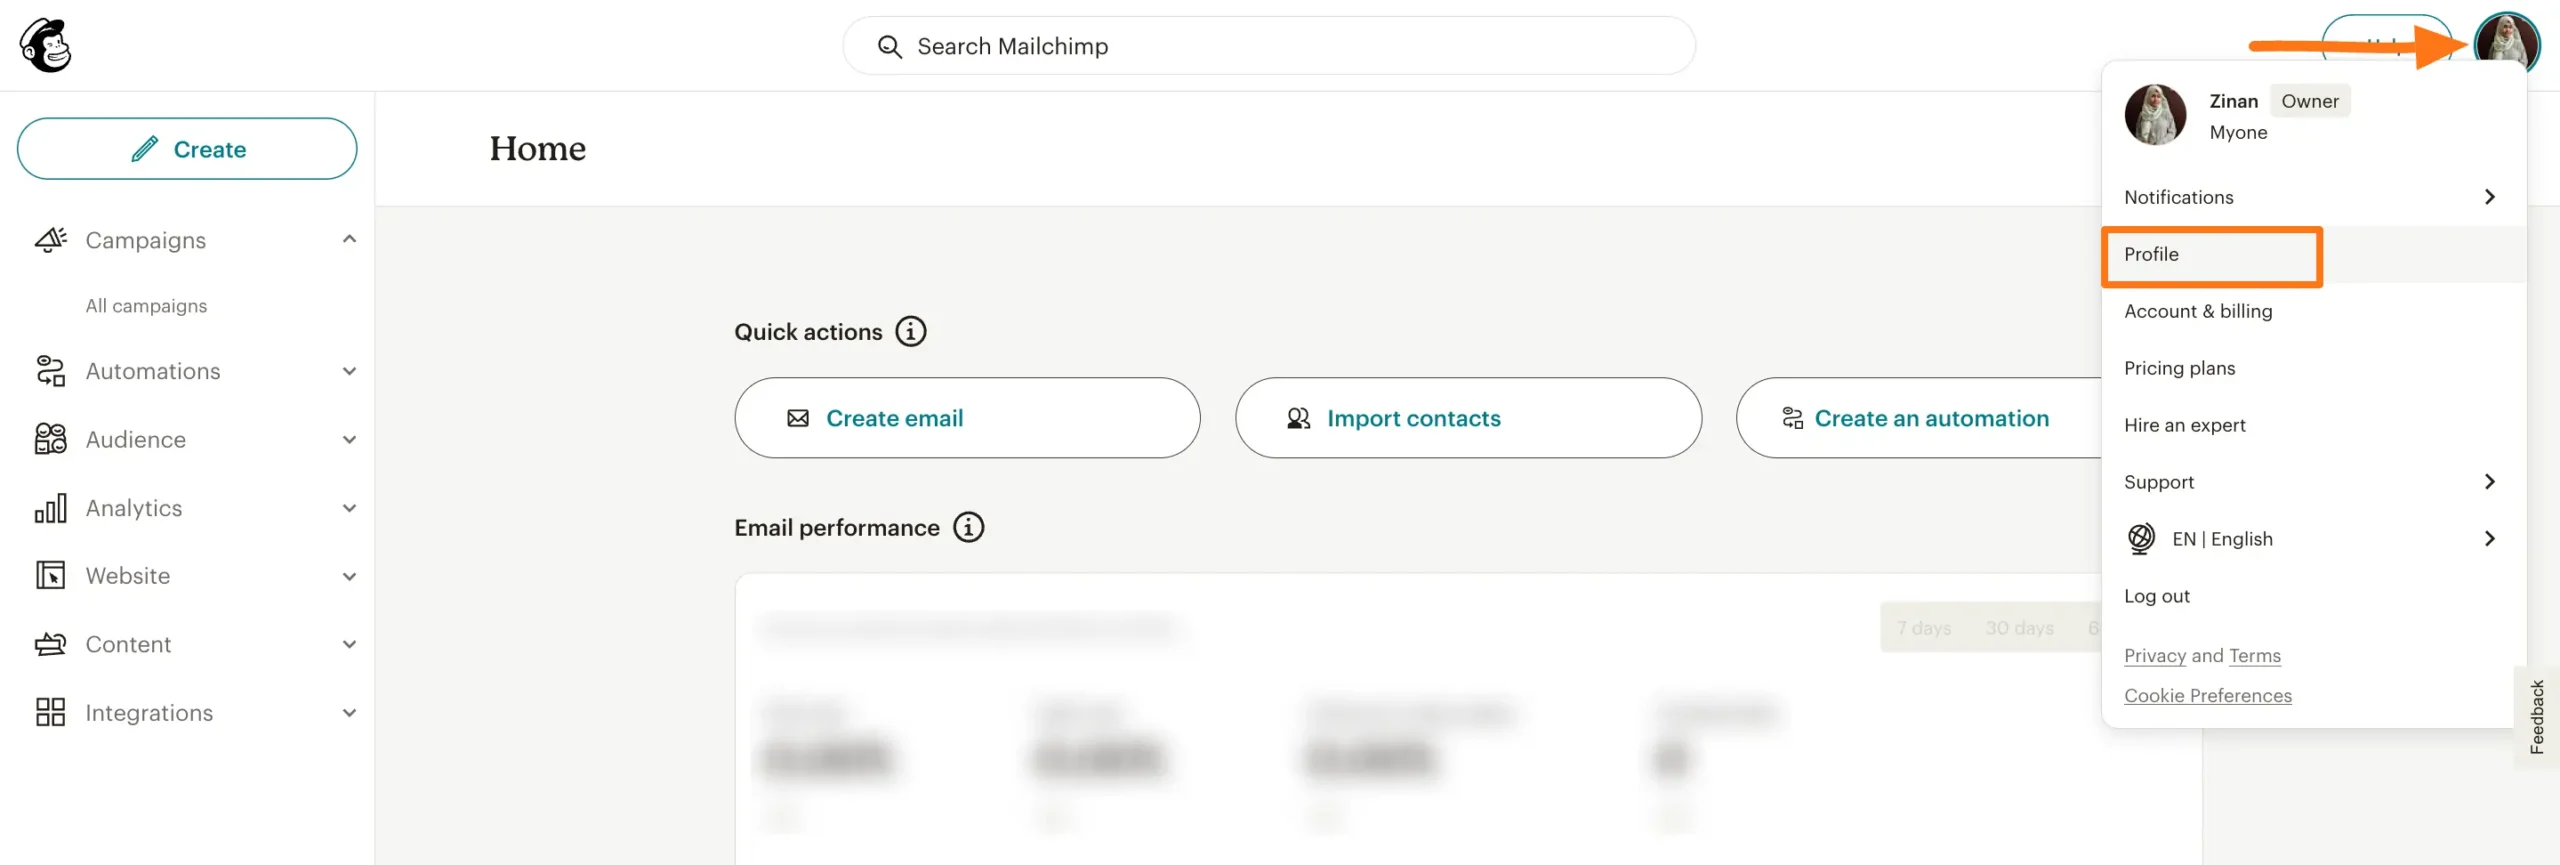Open Content via its sidebar icon
Screen dimensions: 2560x865
pyautogui.click(x=51, y=643)
